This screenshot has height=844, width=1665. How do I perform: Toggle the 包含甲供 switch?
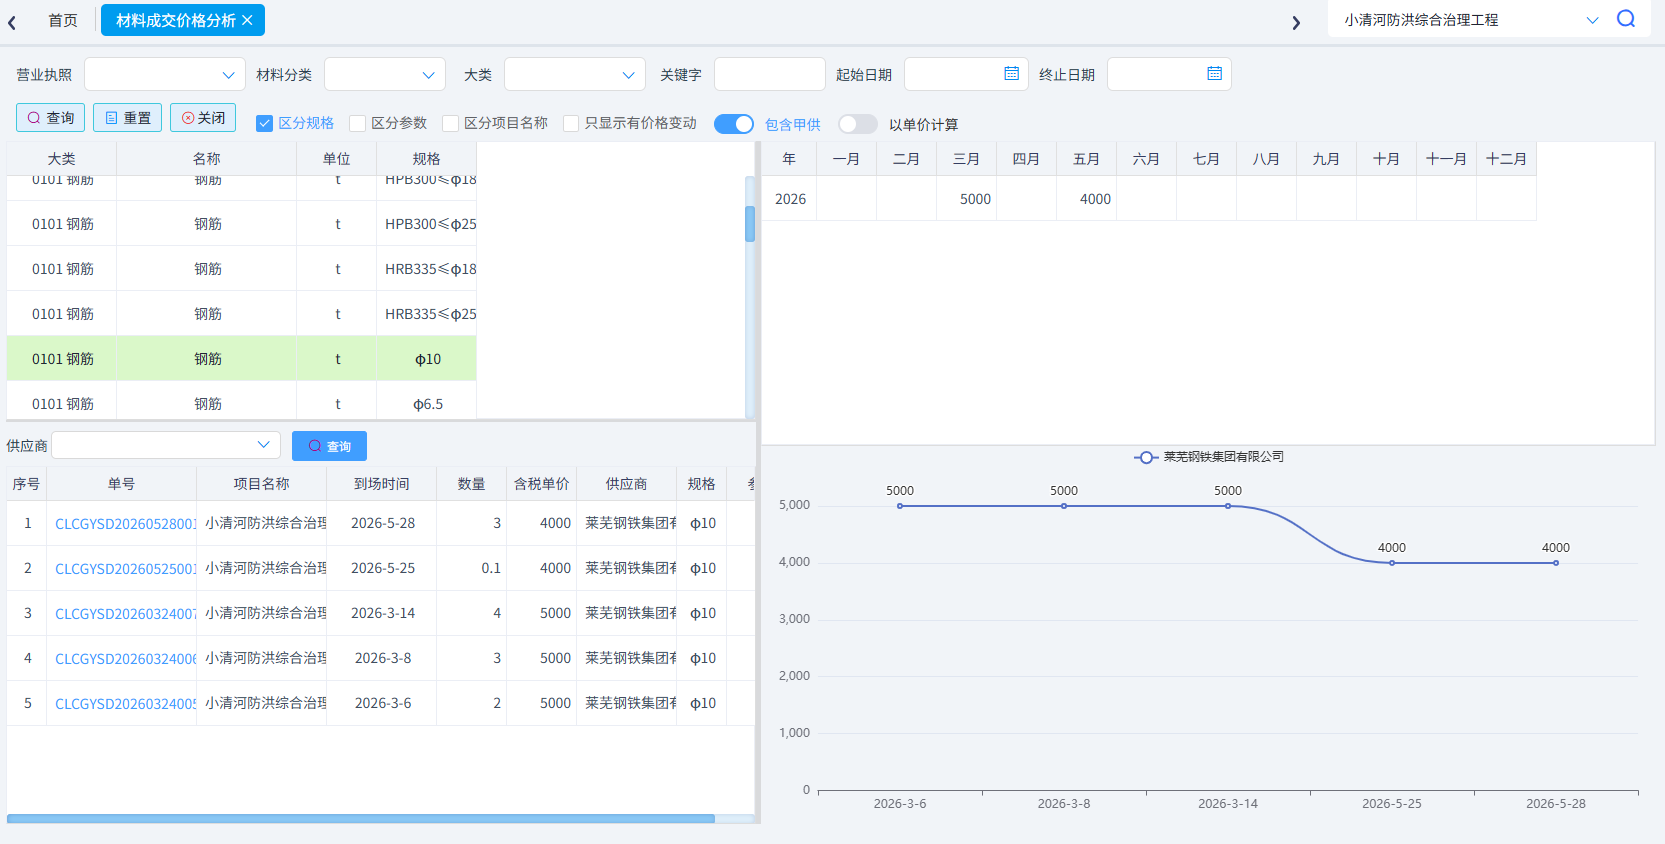click(734, 124)
